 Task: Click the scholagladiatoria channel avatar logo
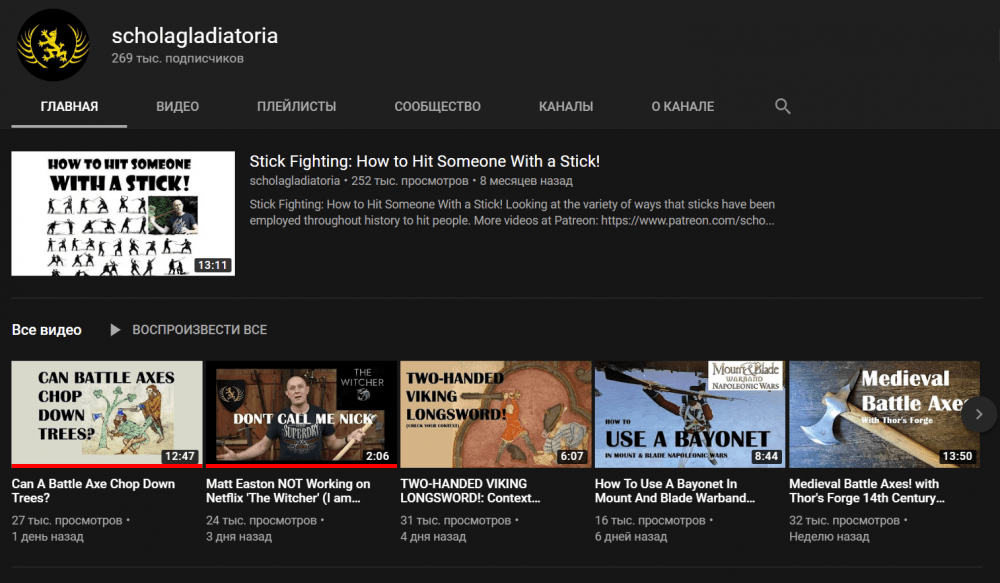tap(53, 45)
